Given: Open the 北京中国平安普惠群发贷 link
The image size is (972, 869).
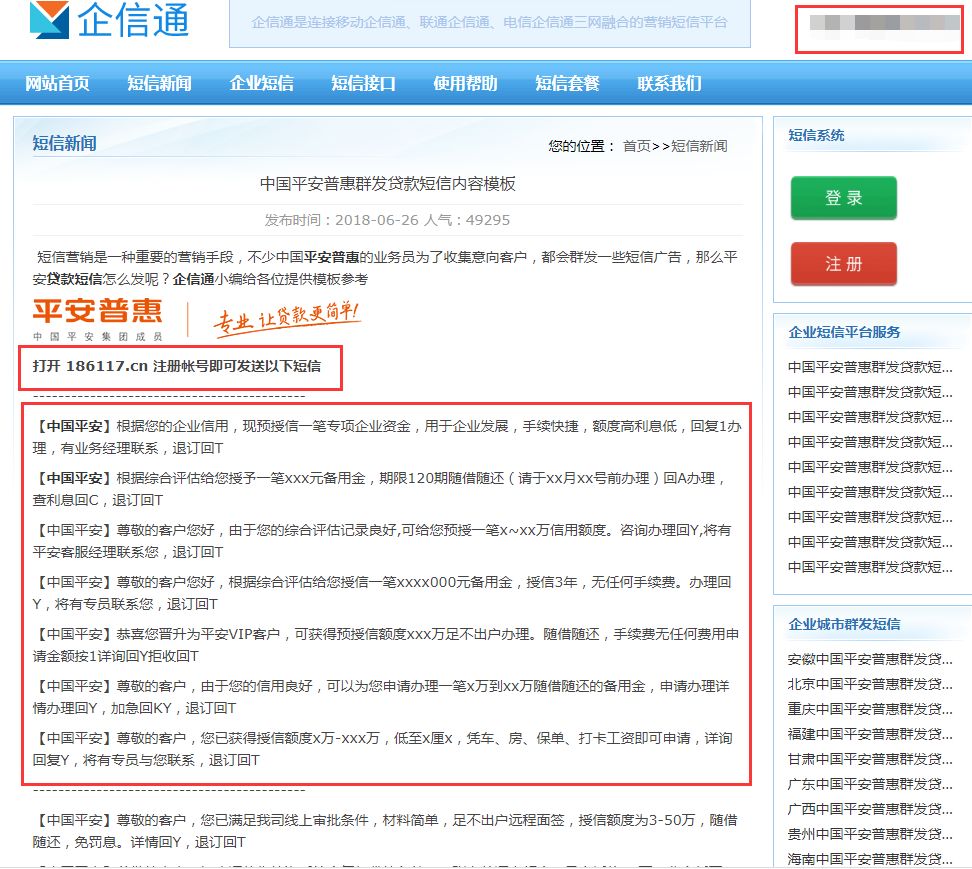Looking at the screenshot, I should click(870, 684).
